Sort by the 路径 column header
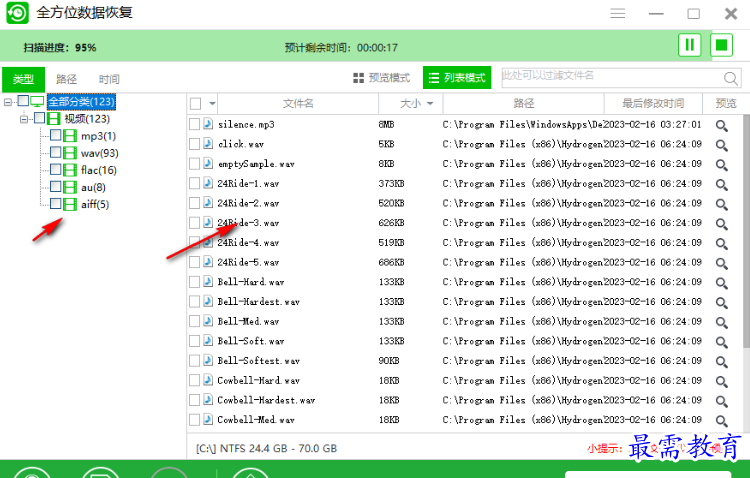750x478 pixels. pyautogui.click(x=524, y=103)
